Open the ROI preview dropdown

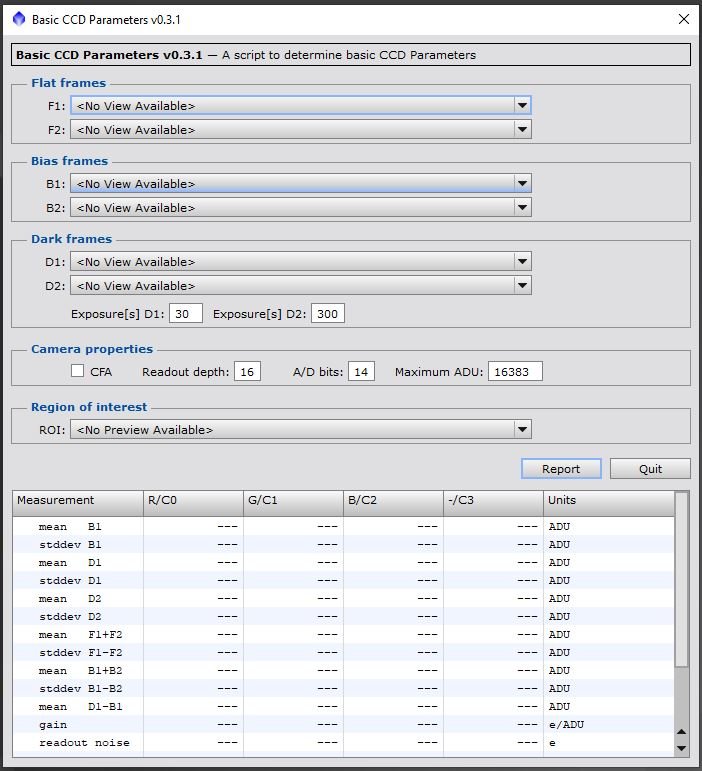(x=300, y=429)
